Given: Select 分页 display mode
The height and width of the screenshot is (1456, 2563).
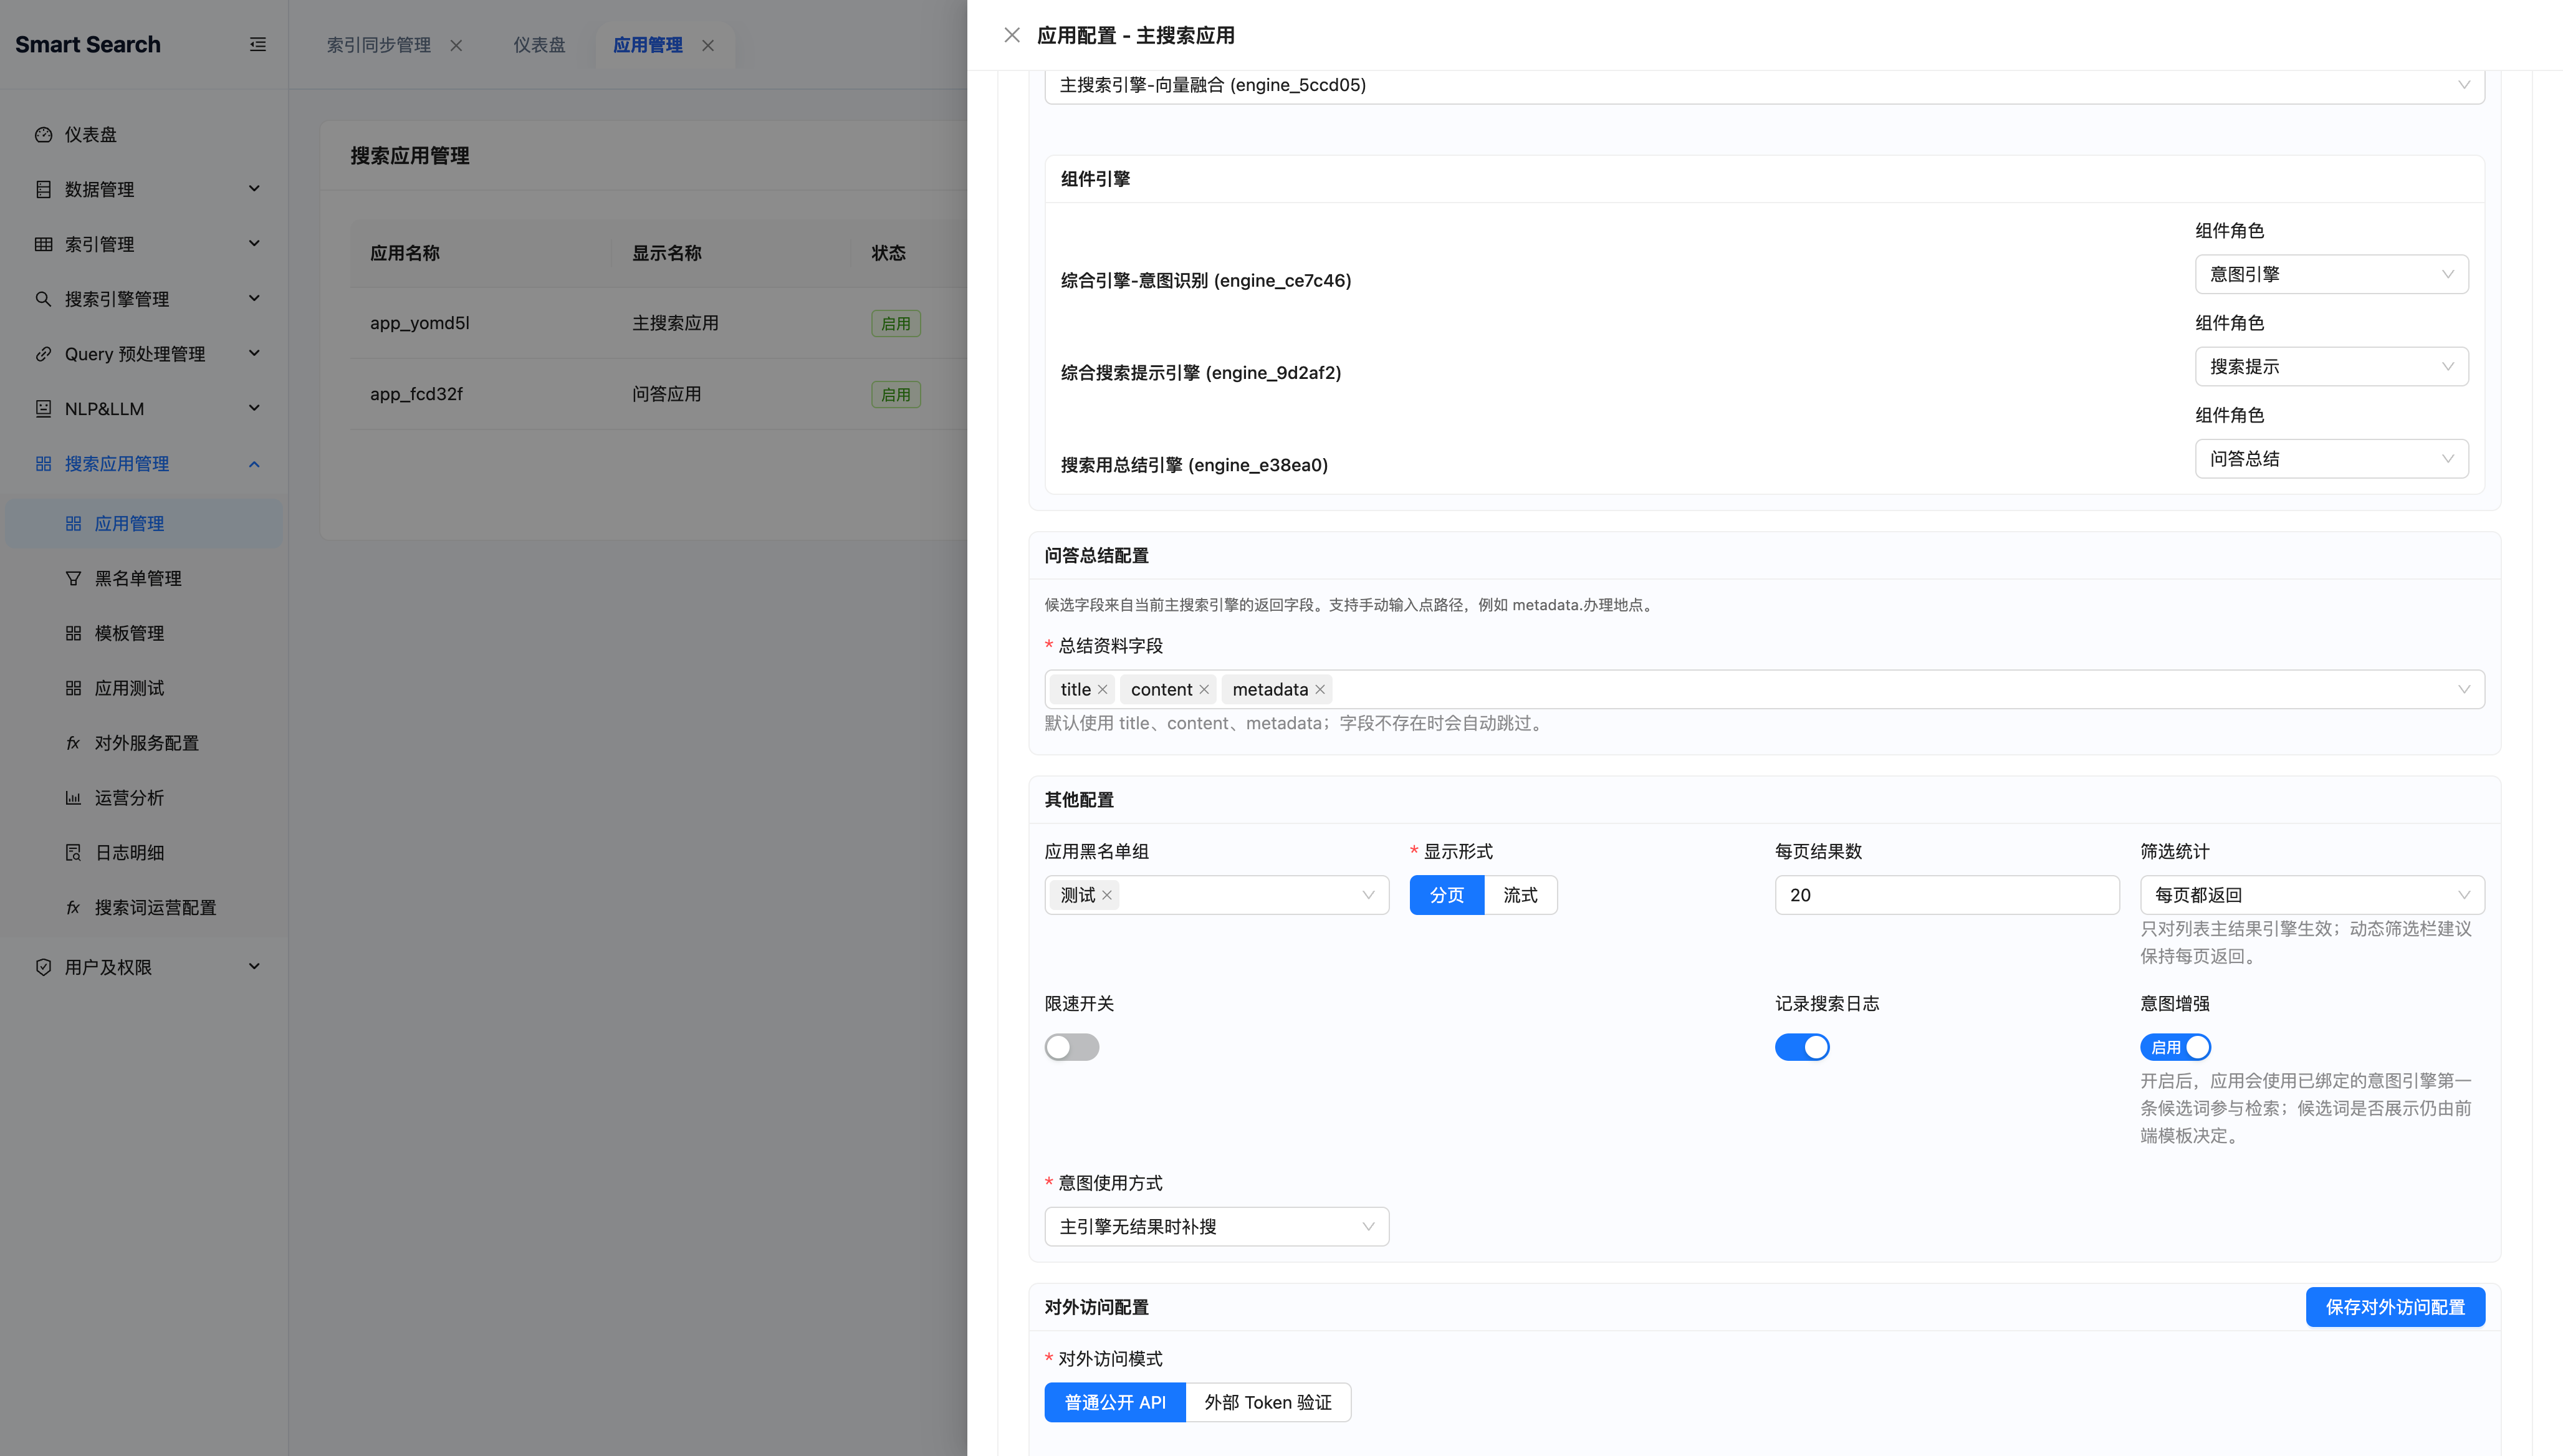Looking at the screenshot, I should 1446,895.
